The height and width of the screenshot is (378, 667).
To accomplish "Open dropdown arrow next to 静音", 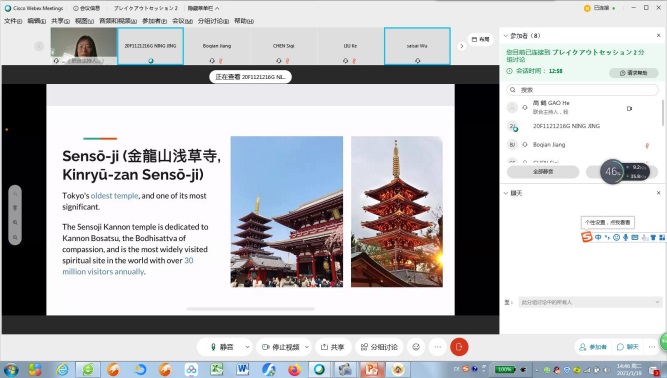I will tap(247, 347).
